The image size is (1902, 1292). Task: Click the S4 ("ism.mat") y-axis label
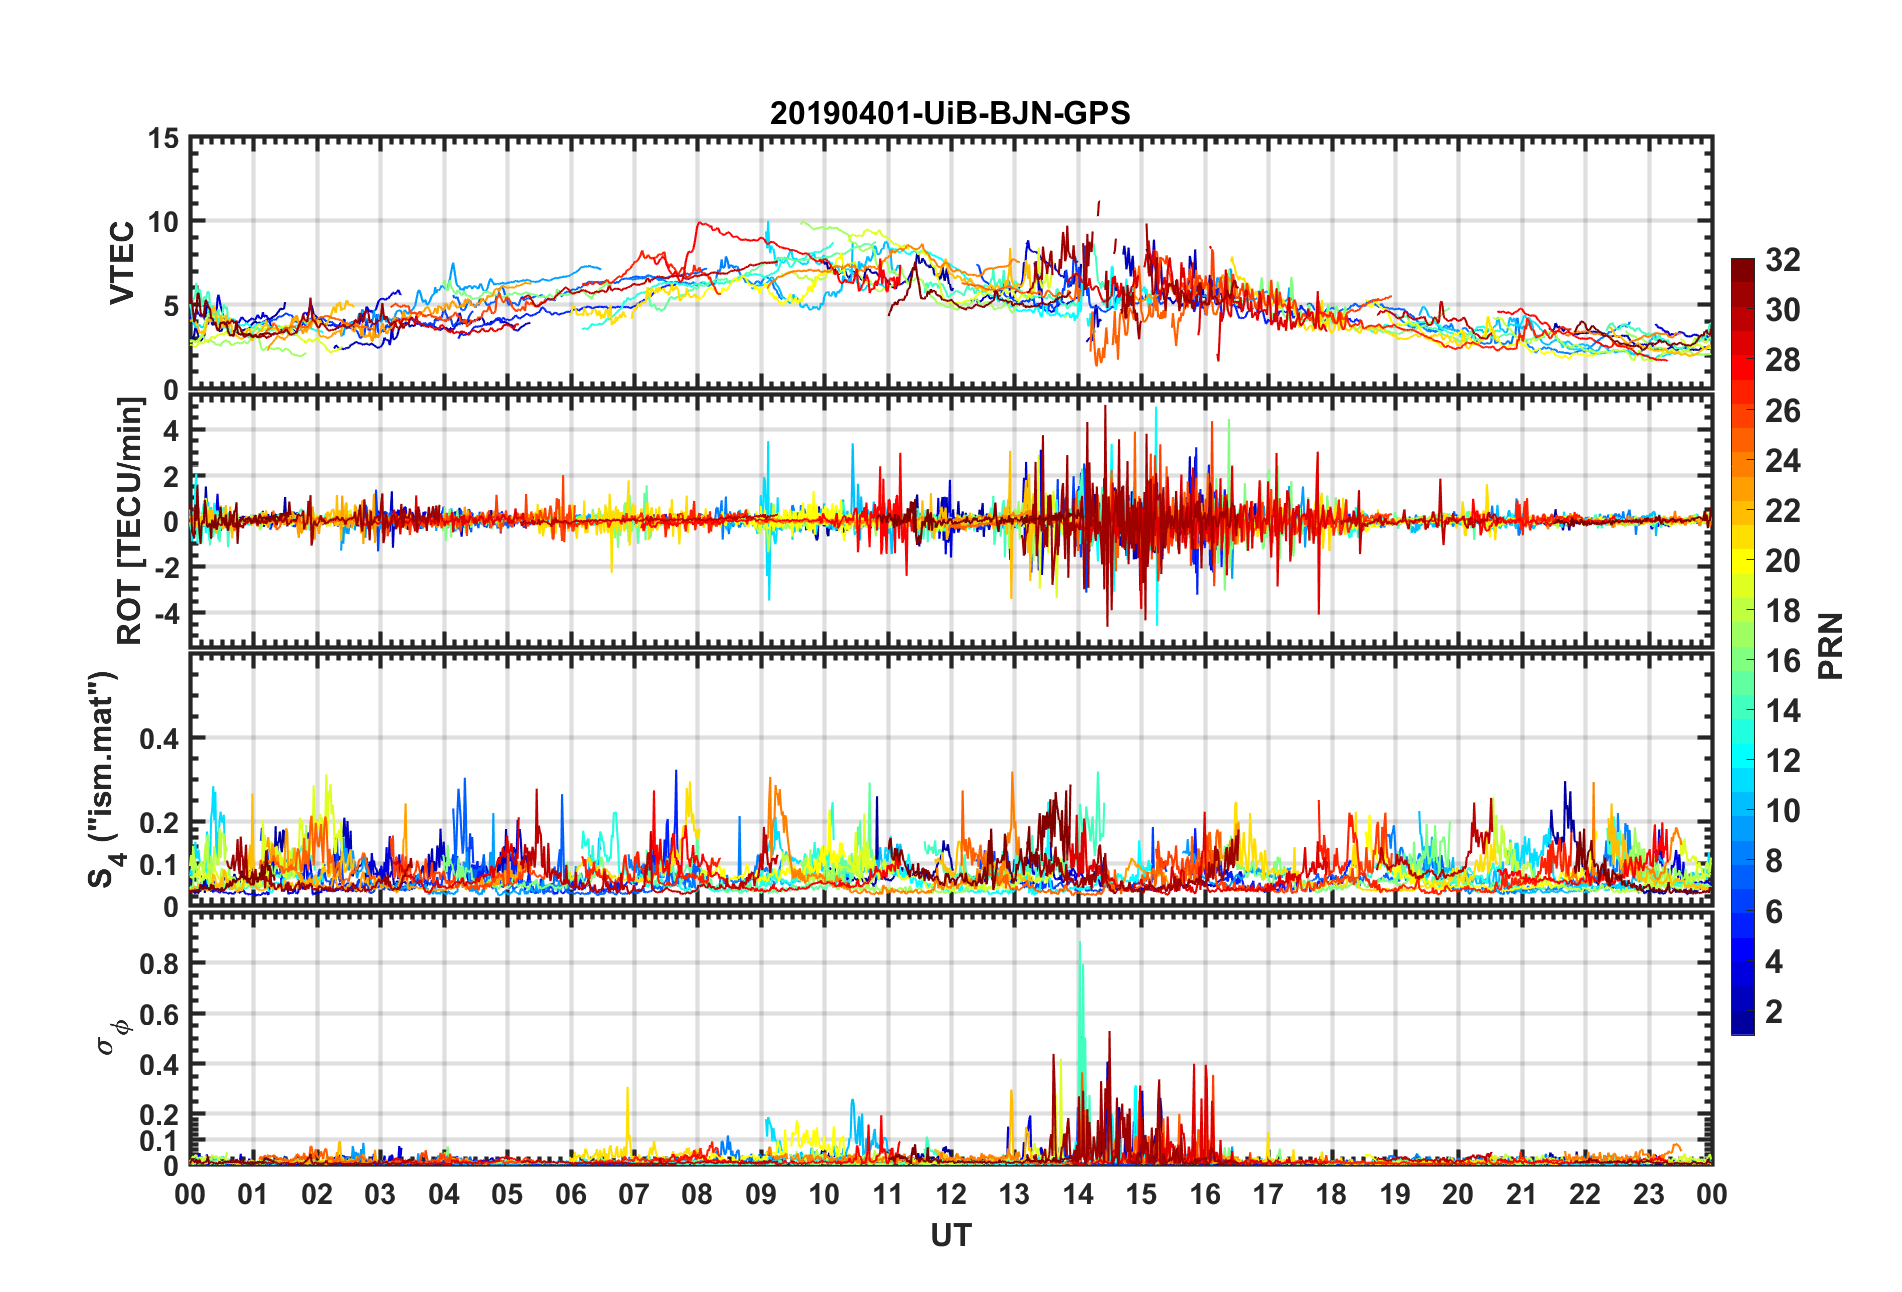(103, 779)
